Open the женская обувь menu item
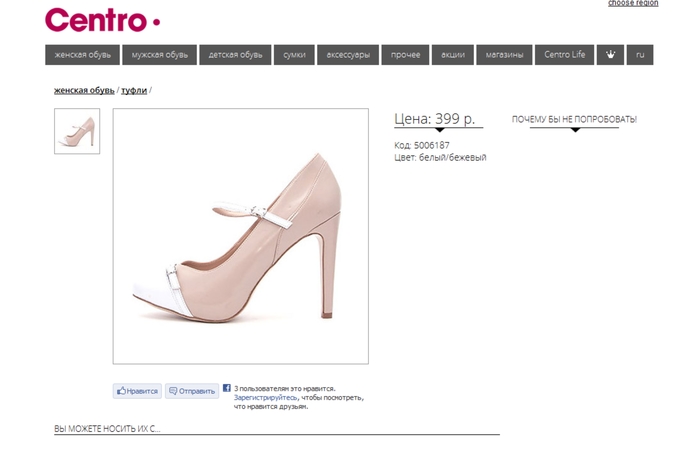Image resolution: width=677 pixels, height=451 pixels. (82, 55)
